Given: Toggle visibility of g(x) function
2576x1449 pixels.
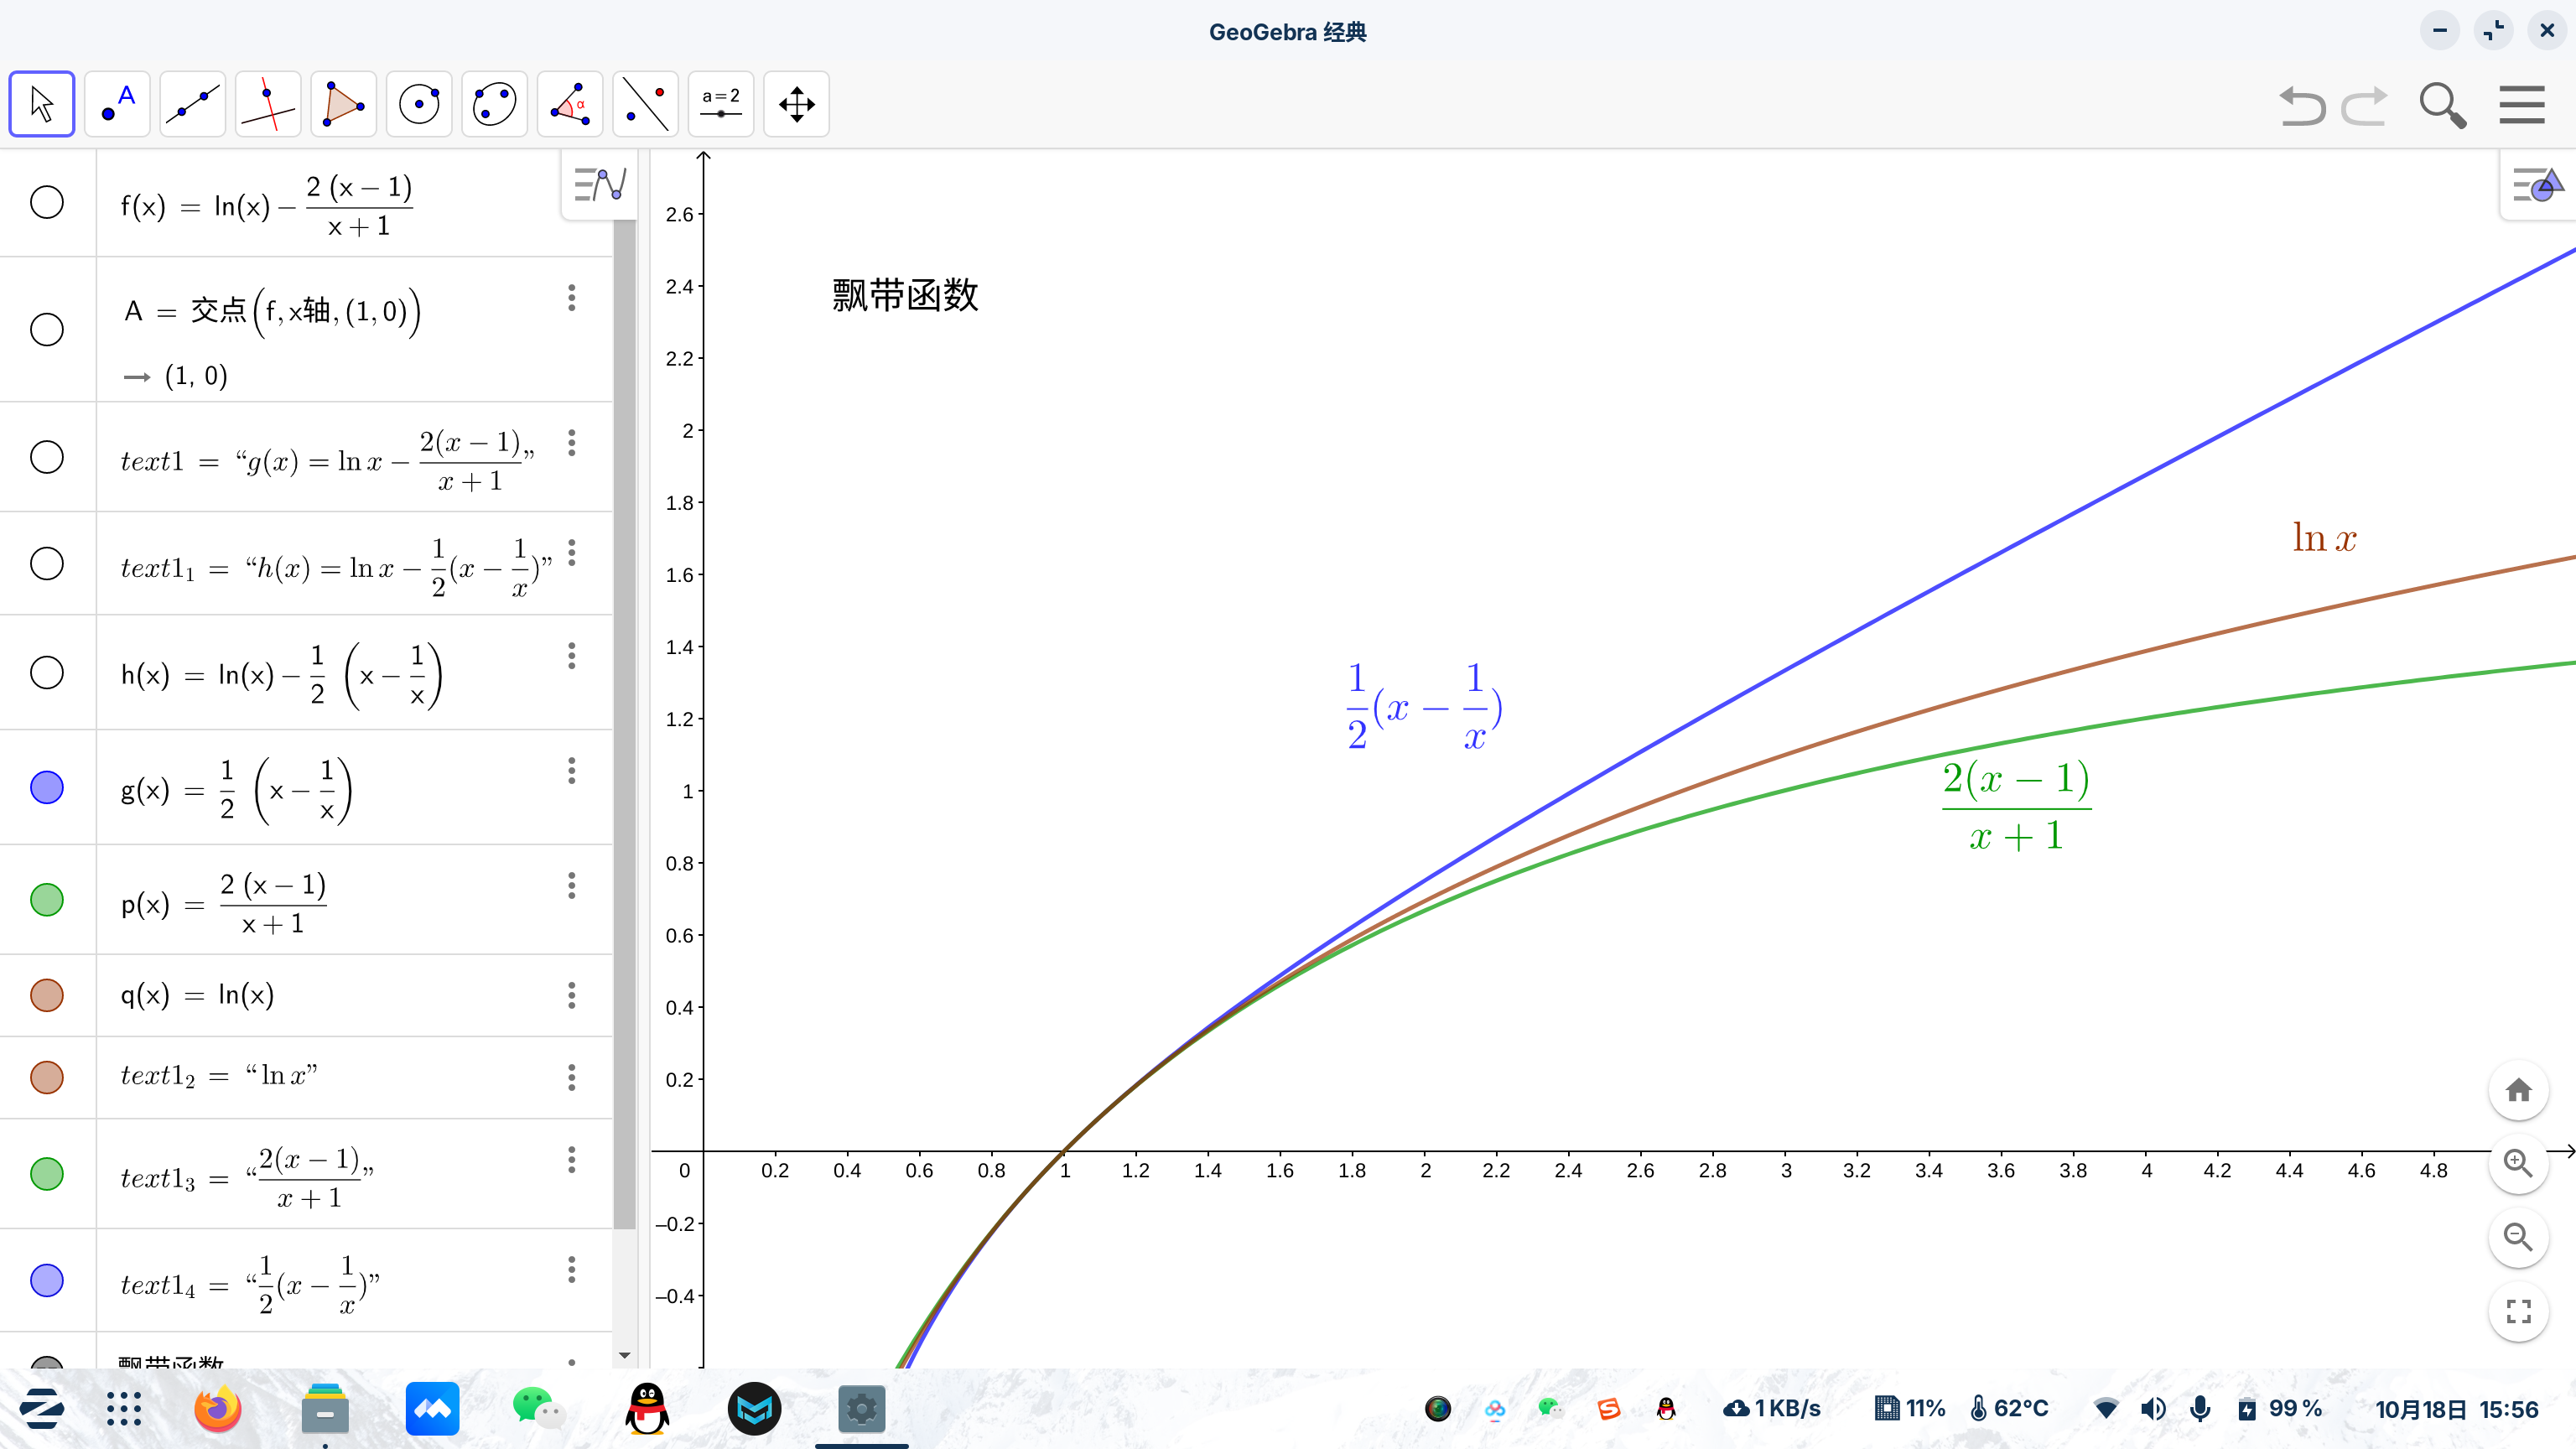Looking at the screenshot, I should point(47,788).
